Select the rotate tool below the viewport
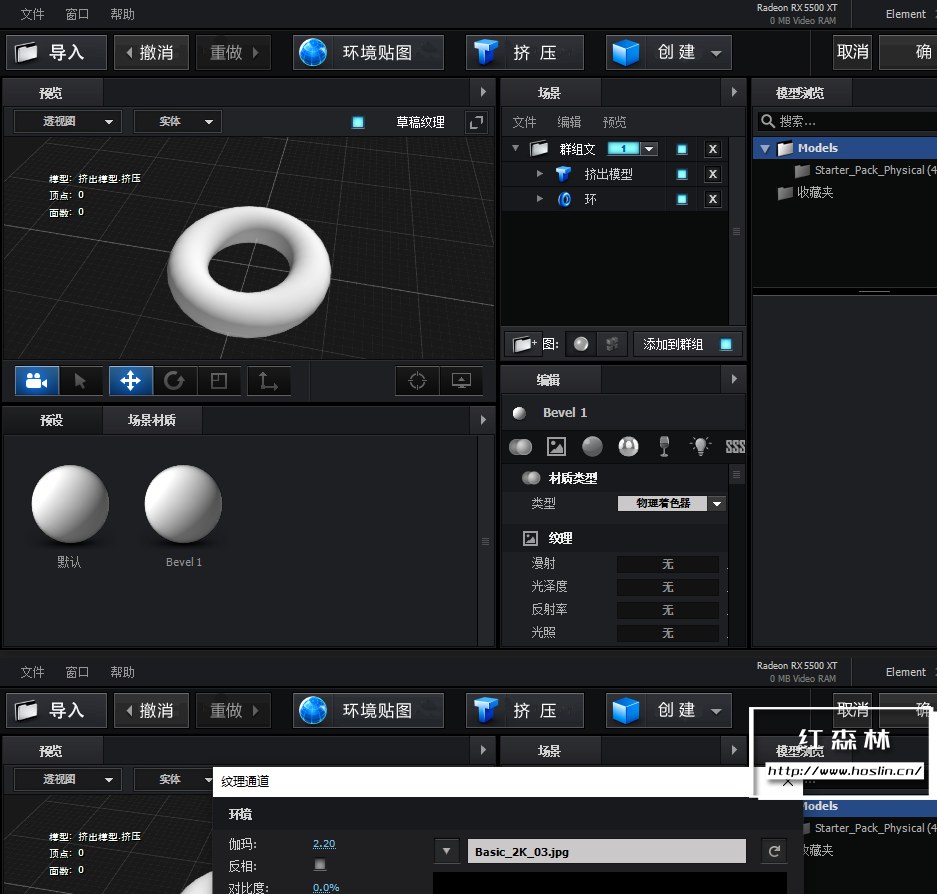937x894 pixels. click(174, 381)
